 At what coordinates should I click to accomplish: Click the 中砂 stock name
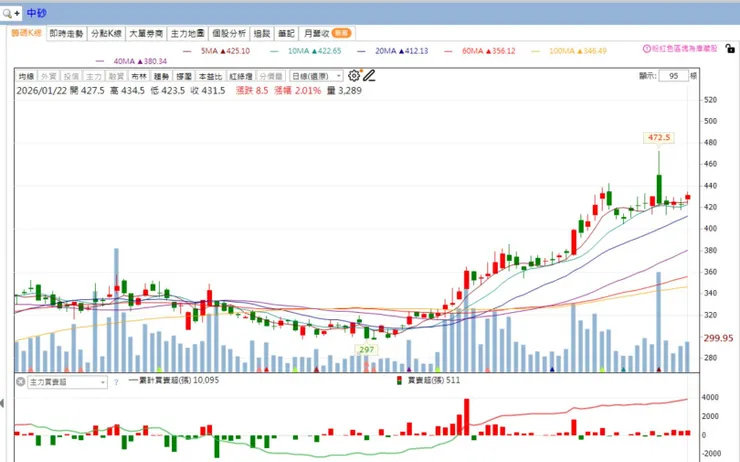coord(36,13)
